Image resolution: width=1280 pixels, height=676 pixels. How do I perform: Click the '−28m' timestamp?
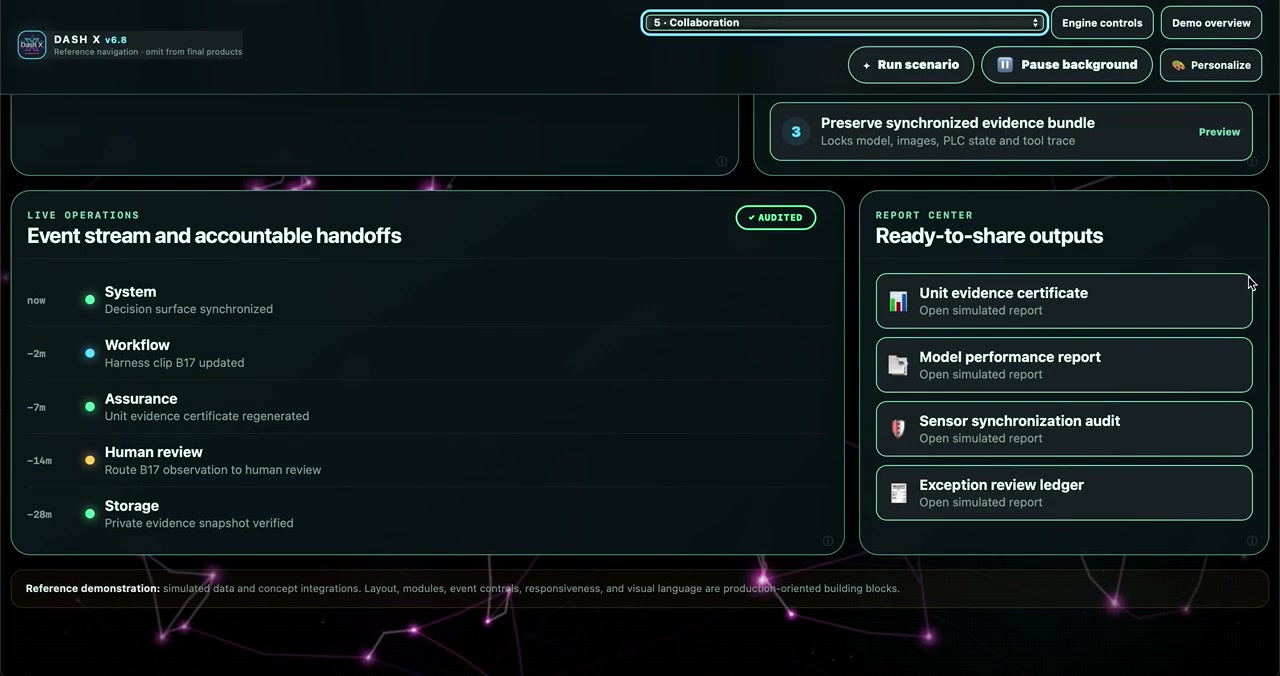pos(40,515)
